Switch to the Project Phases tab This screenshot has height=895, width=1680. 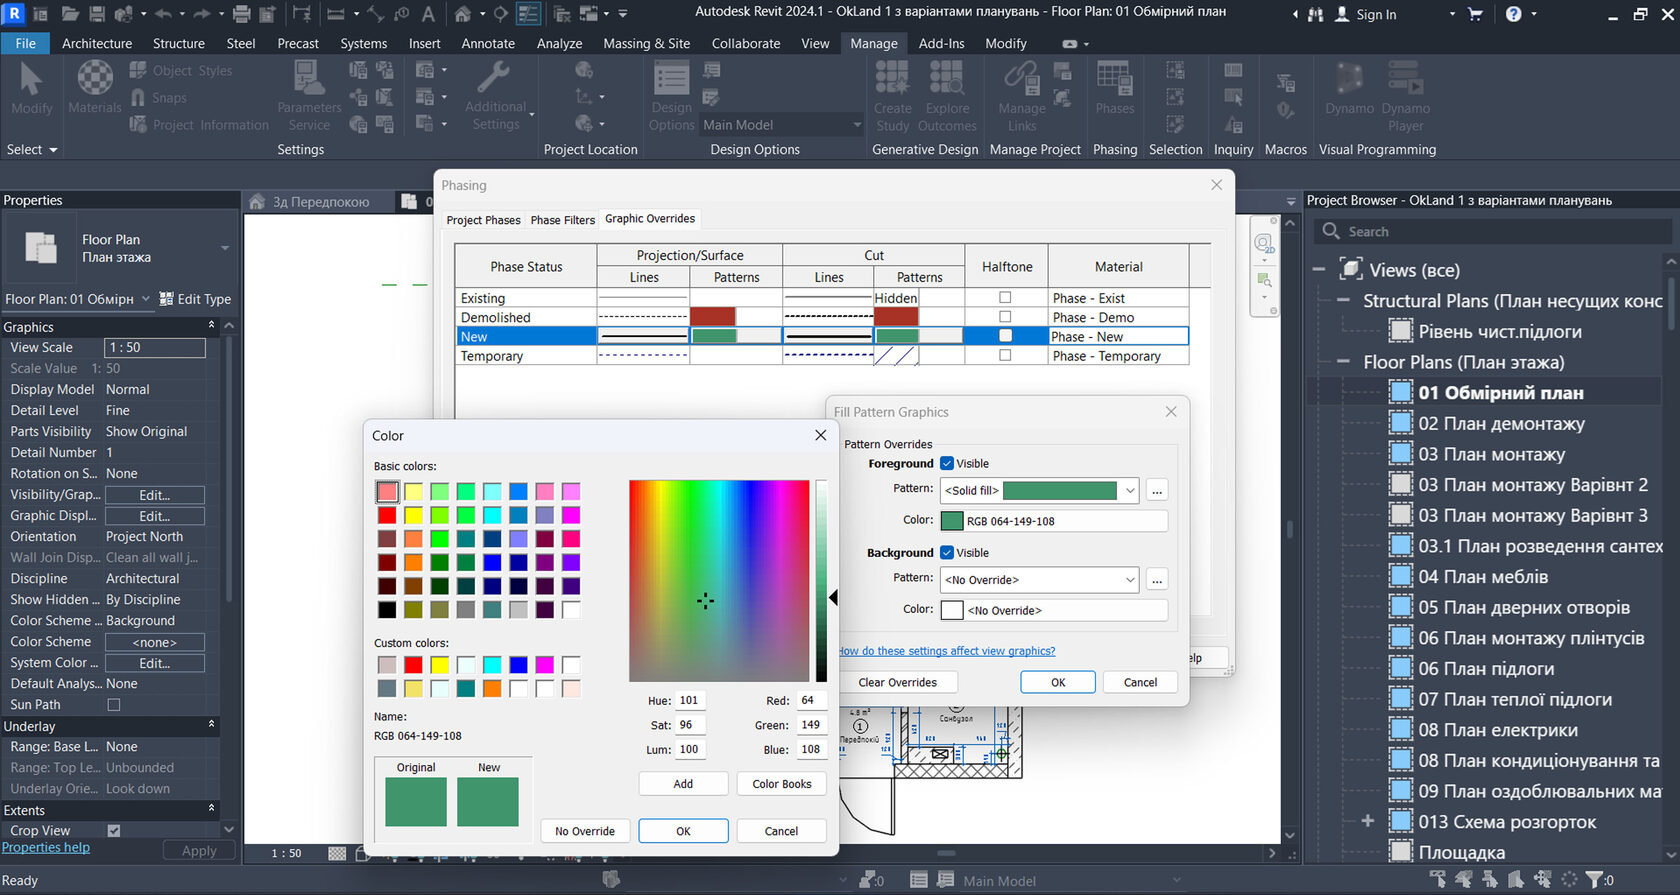(x=483, y=220)
